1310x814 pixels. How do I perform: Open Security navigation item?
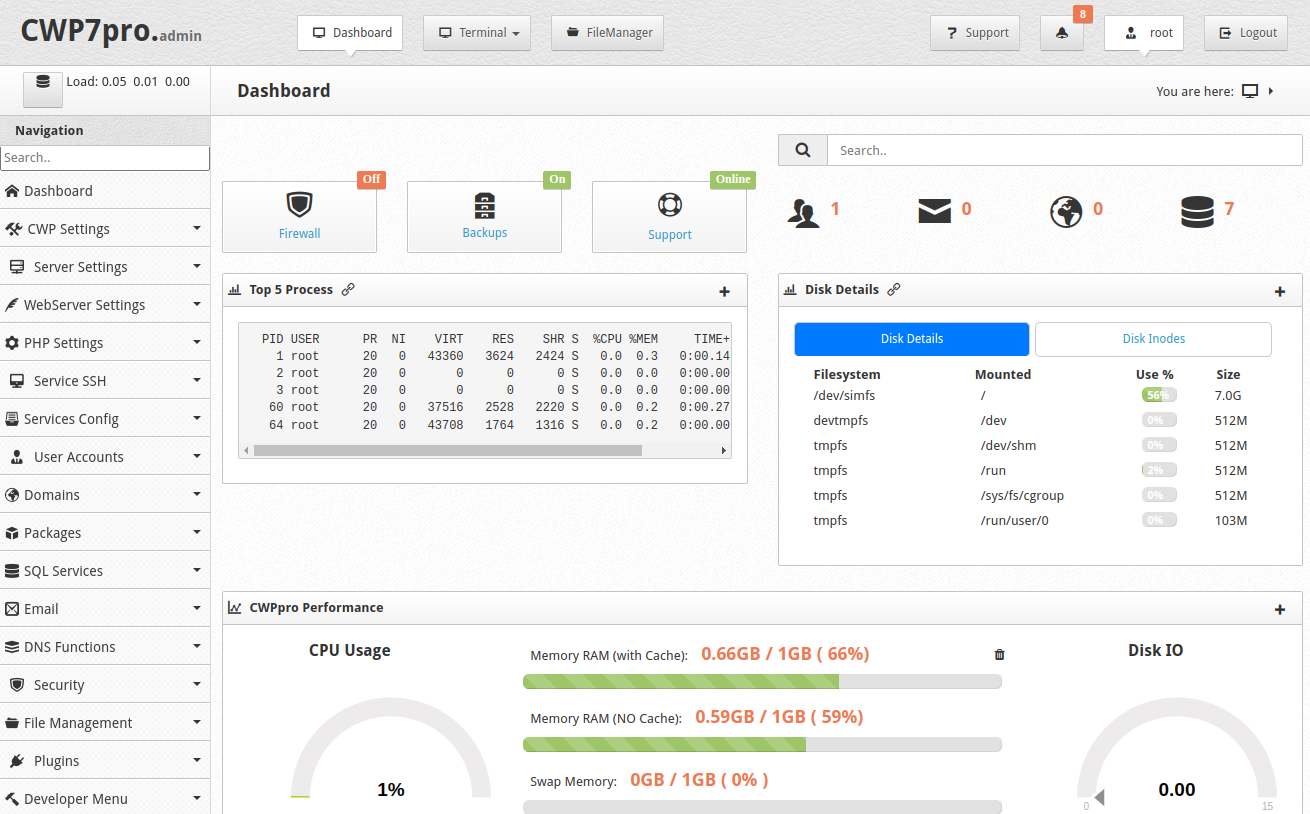(x=105, y=685)
